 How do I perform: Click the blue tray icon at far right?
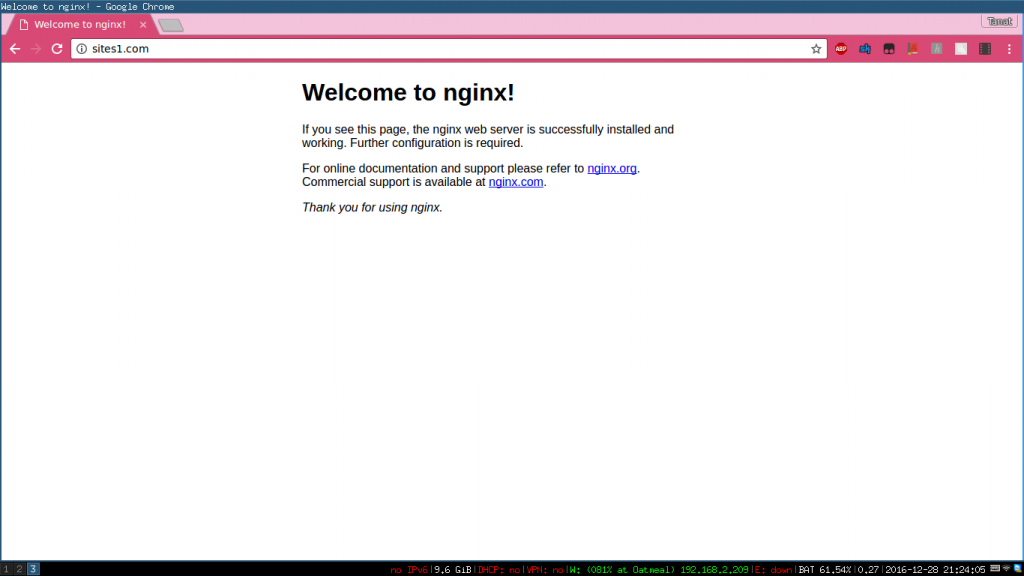[x=1017, y=569]
